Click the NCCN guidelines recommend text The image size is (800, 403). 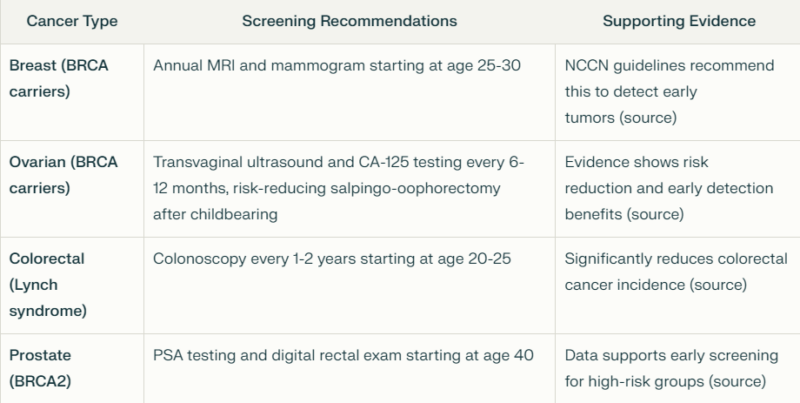click(669, 66)
